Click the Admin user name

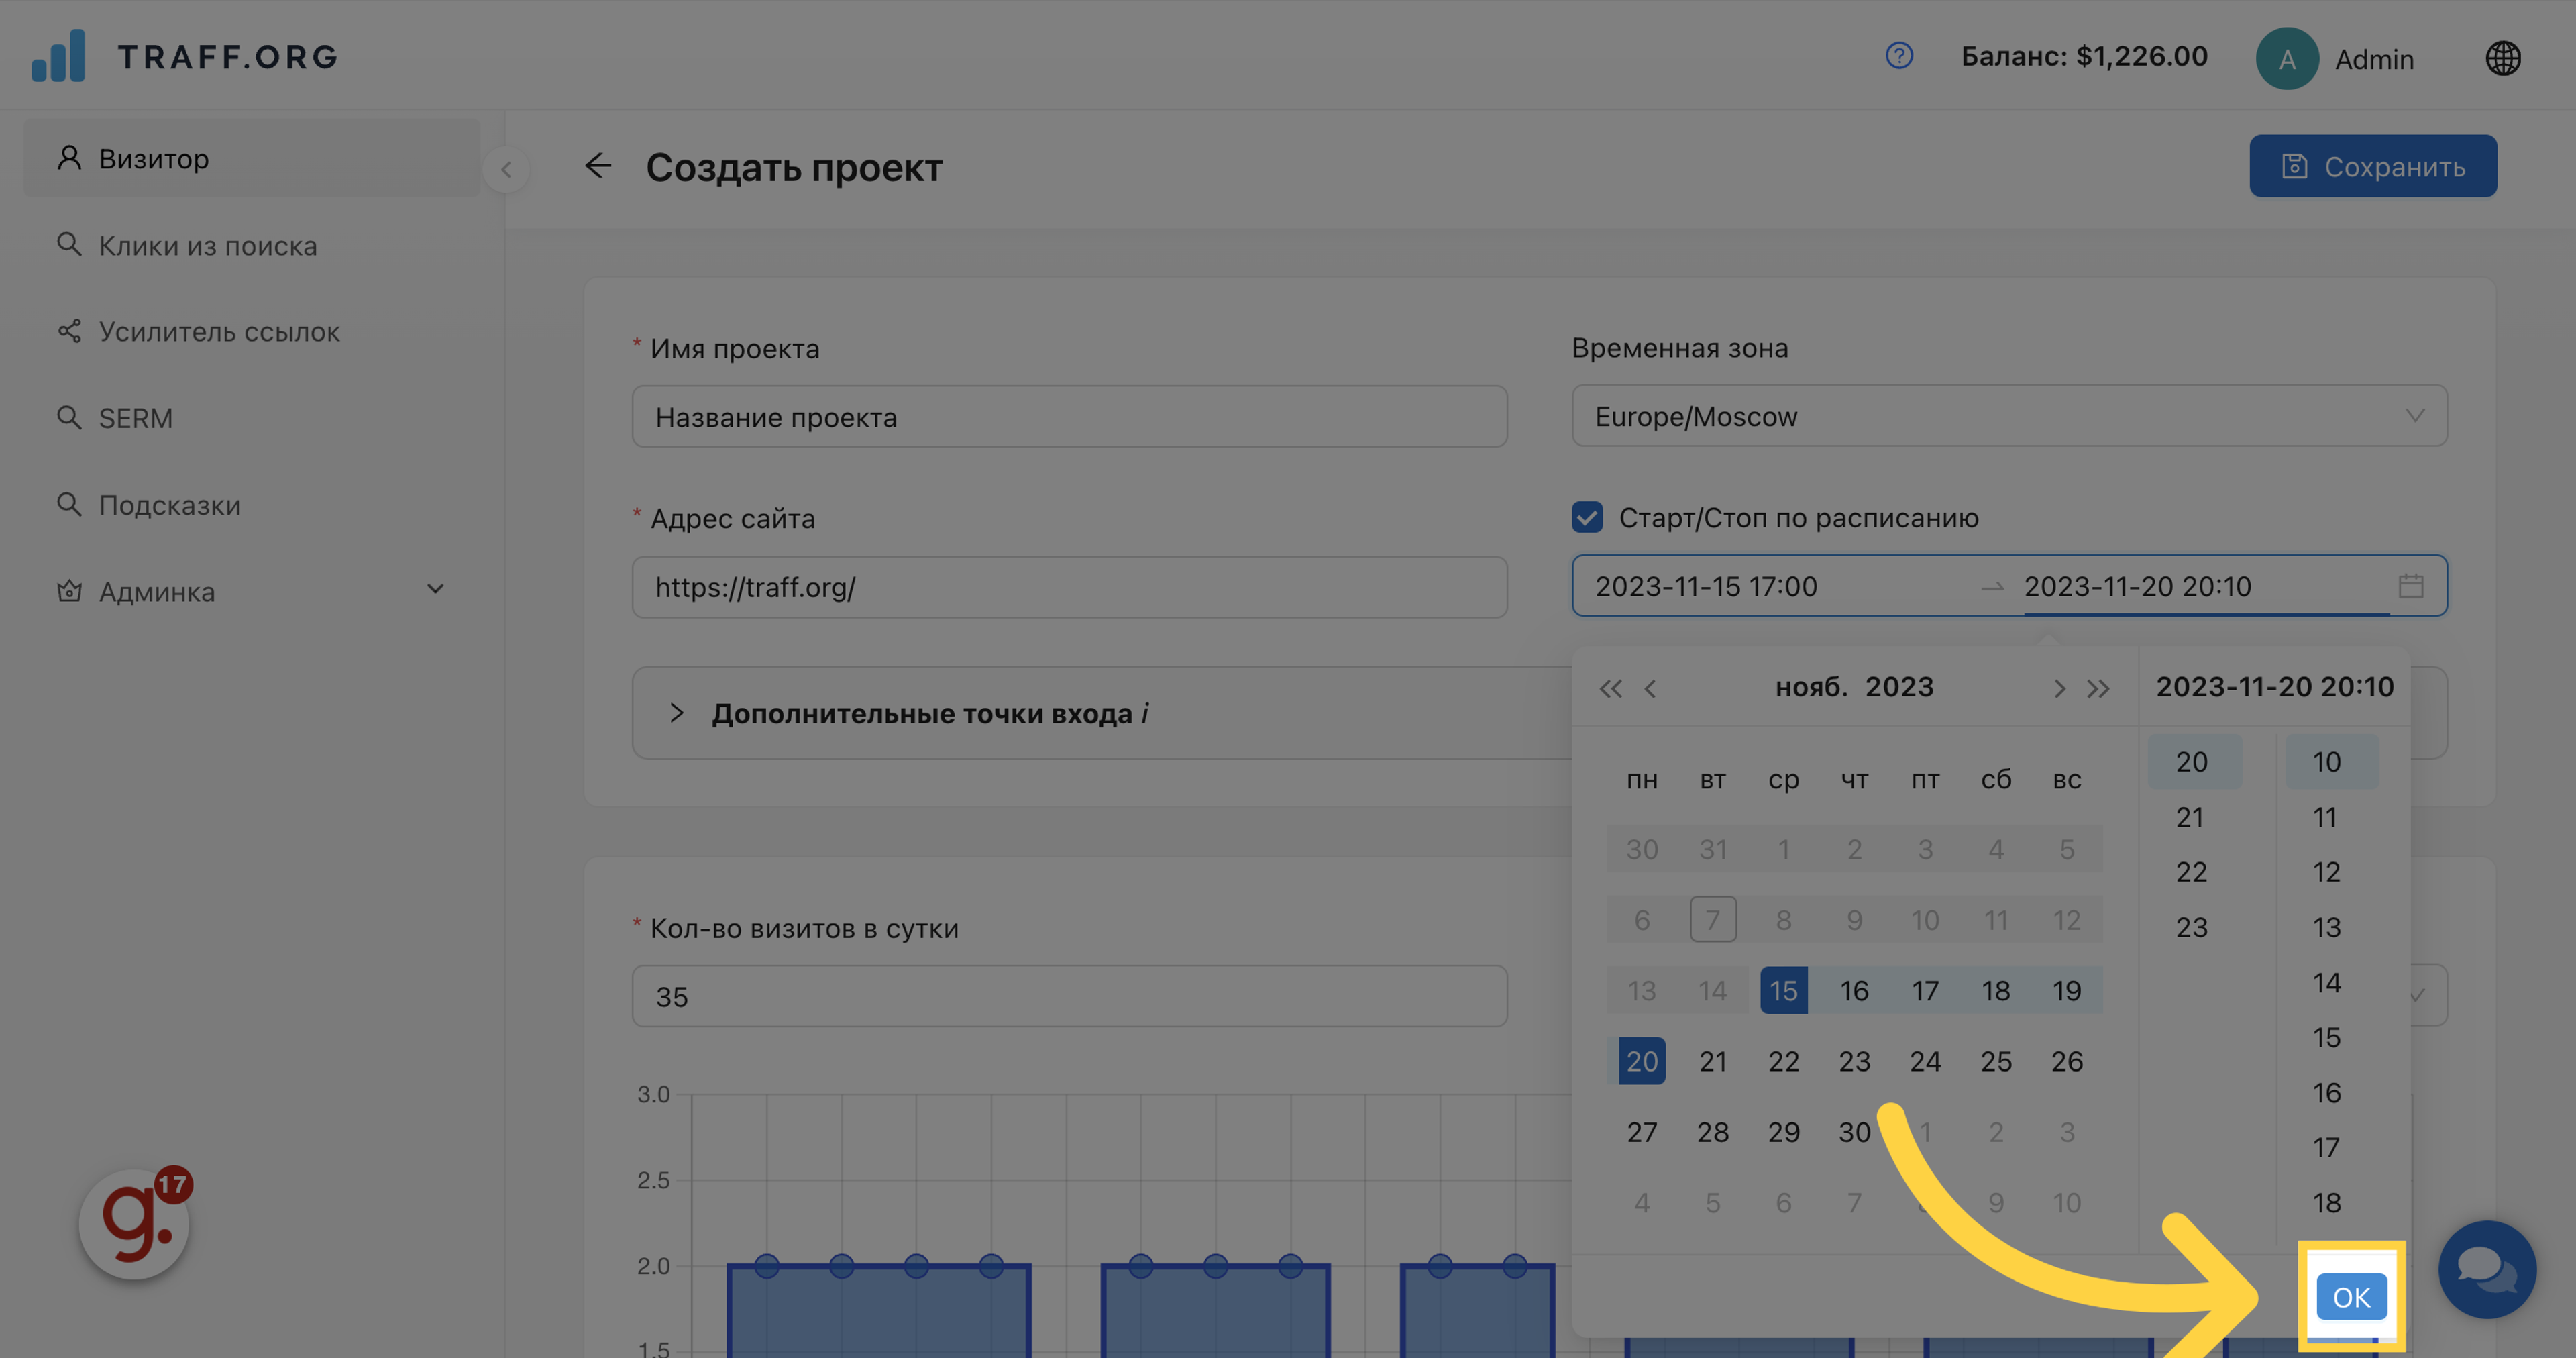tap(2374, 60)
